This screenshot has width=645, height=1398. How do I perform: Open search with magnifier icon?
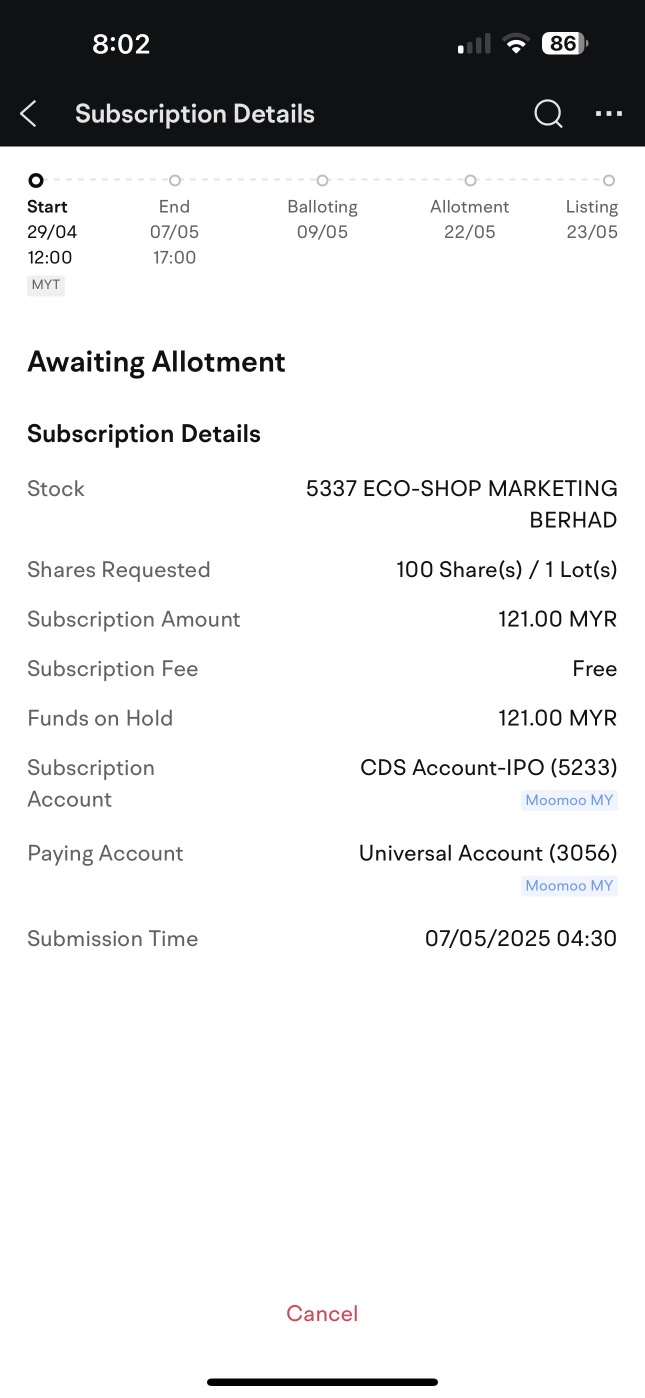548,114
